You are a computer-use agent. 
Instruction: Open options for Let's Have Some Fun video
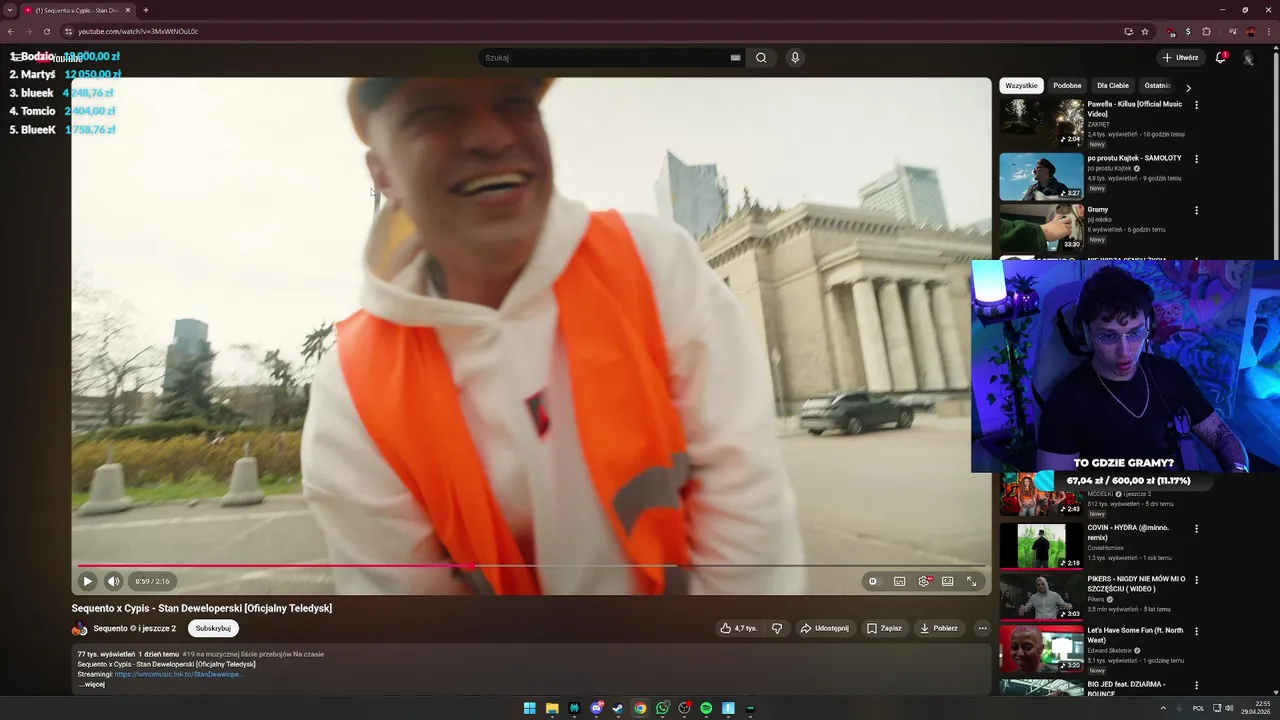click(1196, 632)
